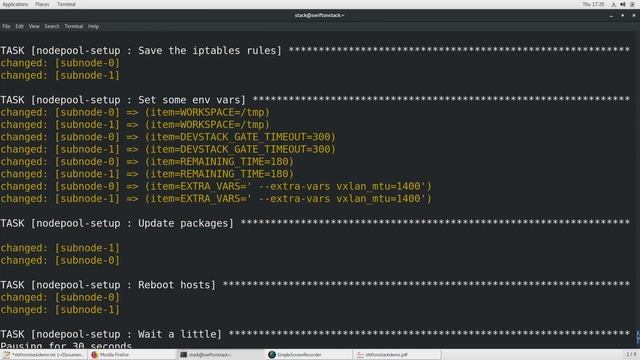Click the 'Set some env vars' task line
This screenshot has width=640, height=360.
315,100
